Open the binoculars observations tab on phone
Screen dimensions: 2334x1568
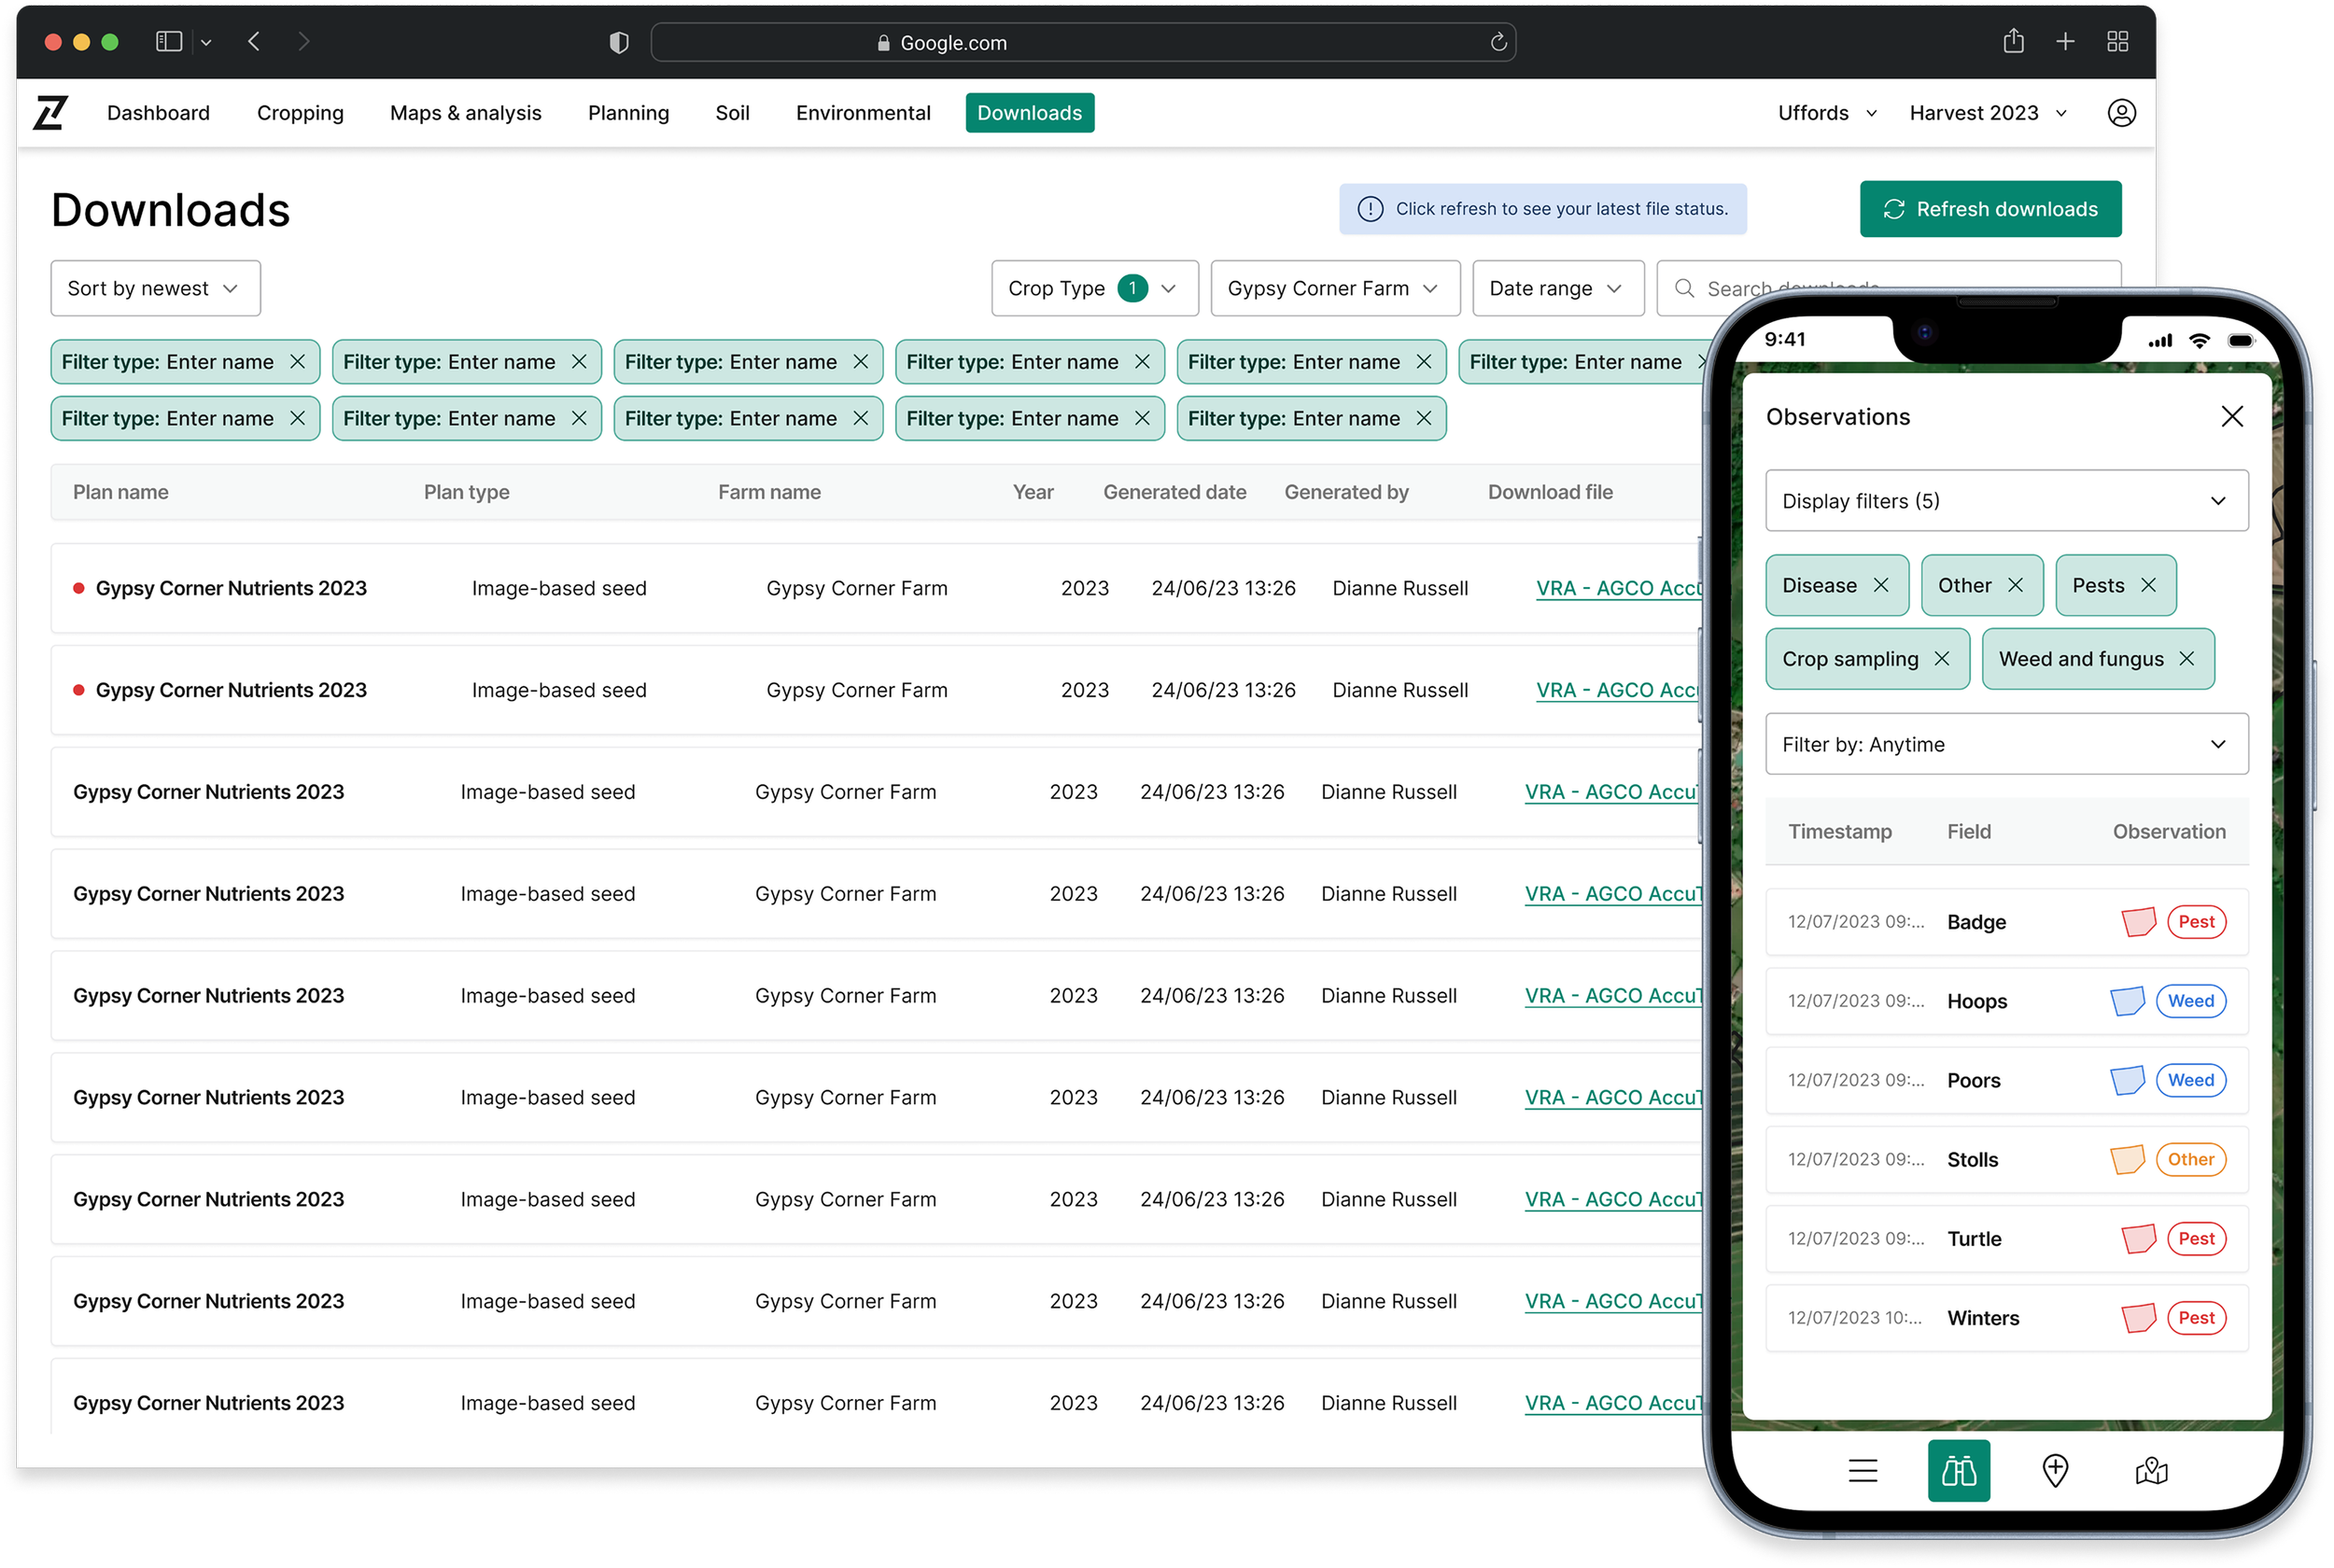pyautogui.click(x=1957, y=1470)
